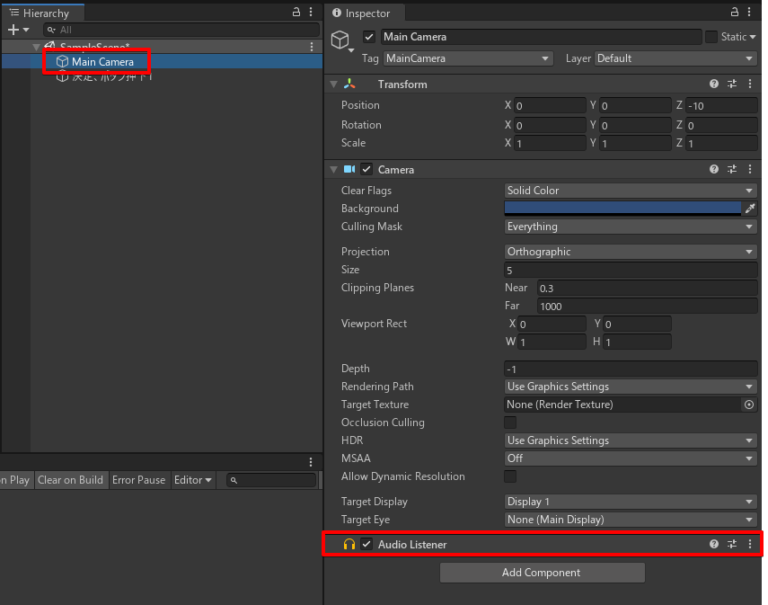This screenshot has width=768, height=605.
Task: Open the Hierarchy panel kebab menu
Action: [311, 12]
